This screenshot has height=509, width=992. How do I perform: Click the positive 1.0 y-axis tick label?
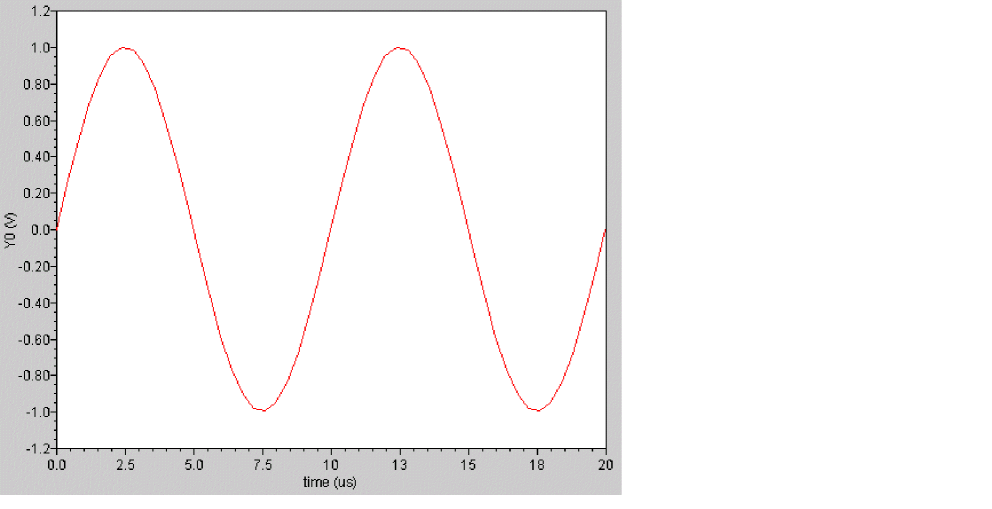click(x=40, y=48)
